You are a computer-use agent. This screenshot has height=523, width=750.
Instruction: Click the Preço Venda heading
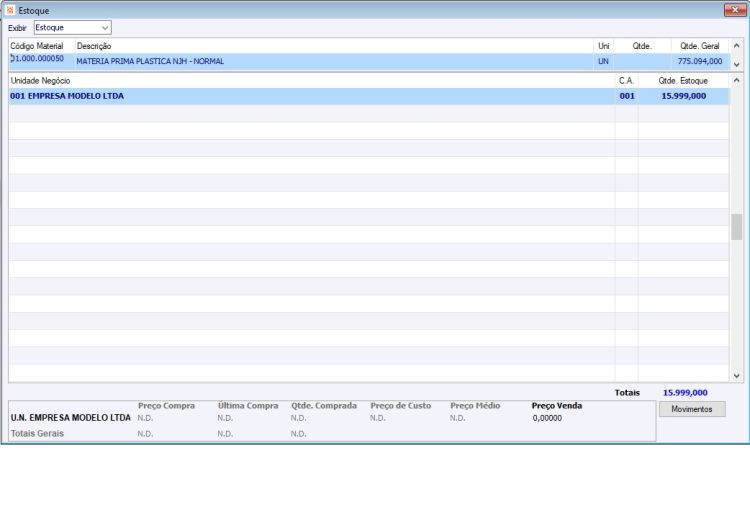[557, 406]
